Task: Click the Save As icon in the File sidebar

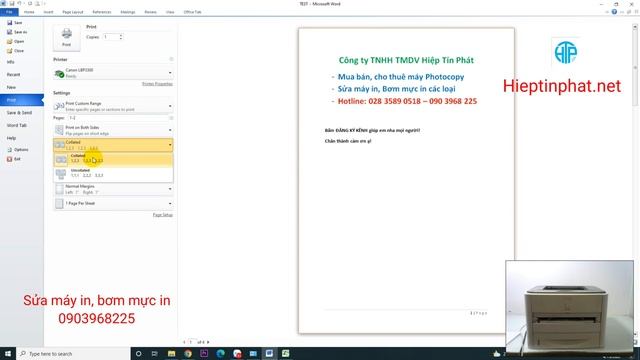Action: pyautogui.click(x=9, y=32)
